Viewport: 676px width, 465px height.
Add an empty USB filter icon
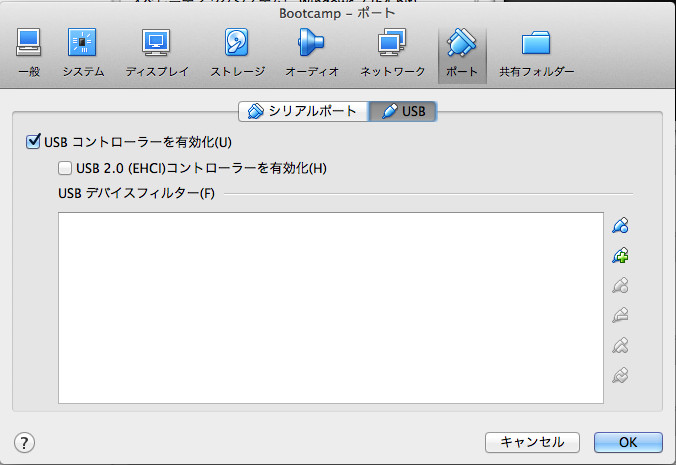tap(620, 225)
